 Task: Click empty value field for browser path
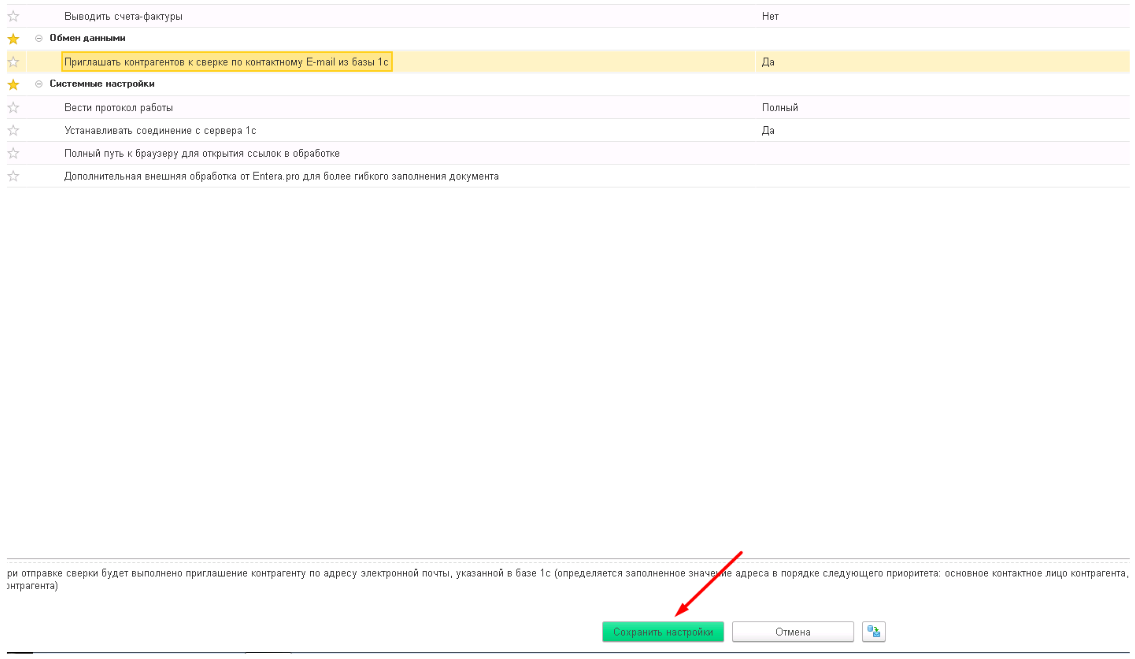coord(942,154)
